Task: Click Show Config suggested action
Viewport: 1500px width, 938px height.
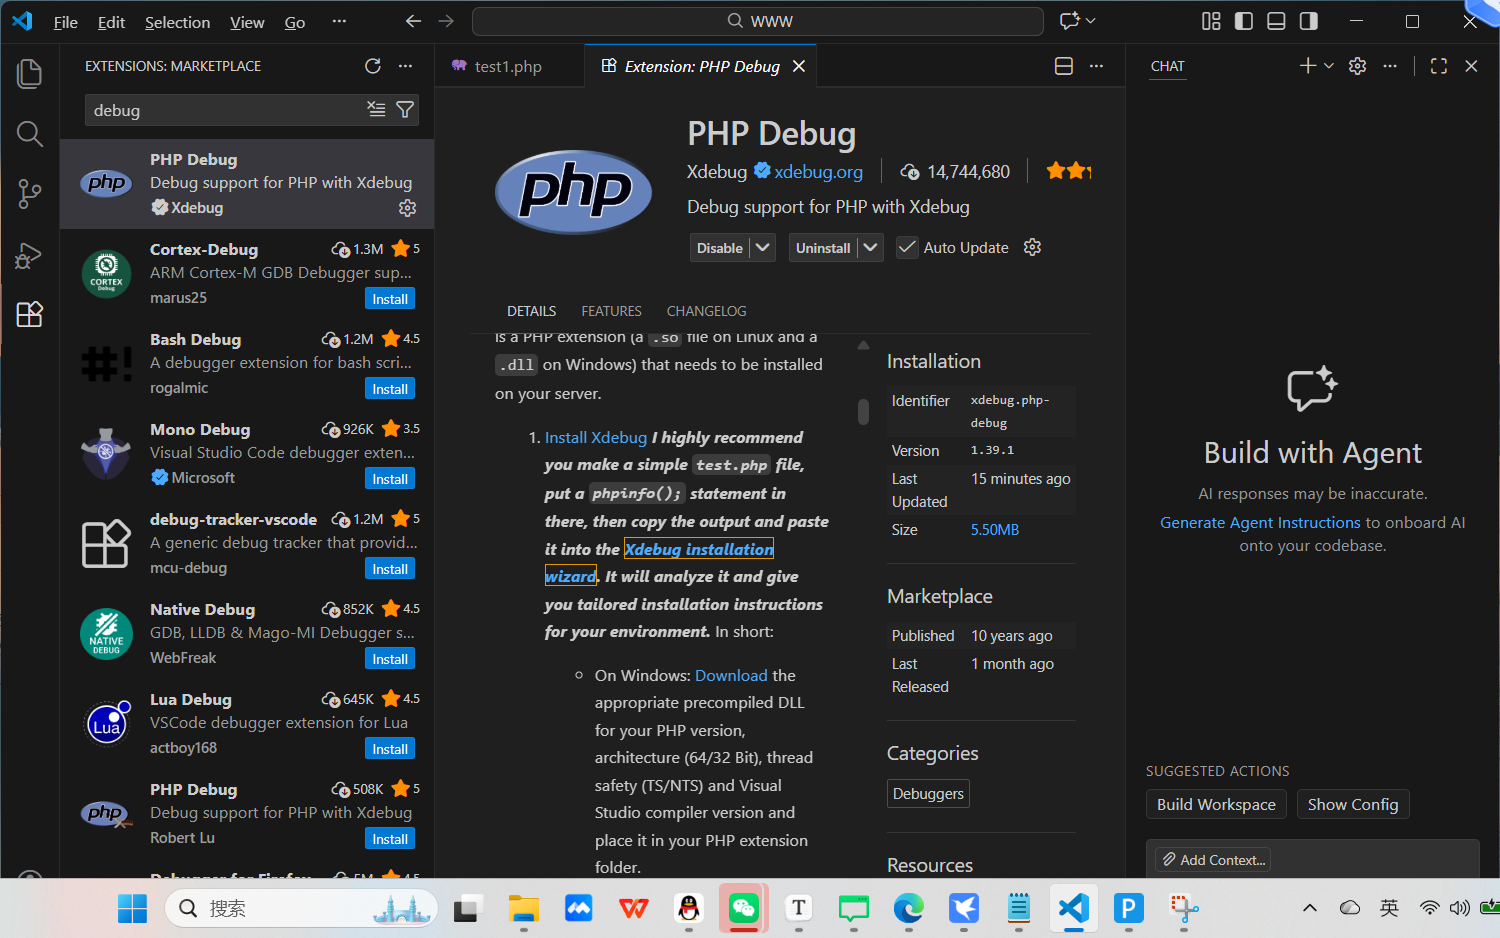Action: click(x=1353, y=804)
